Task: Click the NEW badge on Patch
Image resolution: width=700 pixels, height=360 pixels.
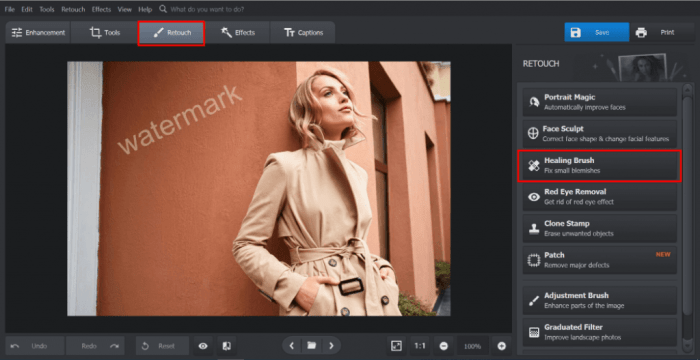Action: (x=663, y=255)
